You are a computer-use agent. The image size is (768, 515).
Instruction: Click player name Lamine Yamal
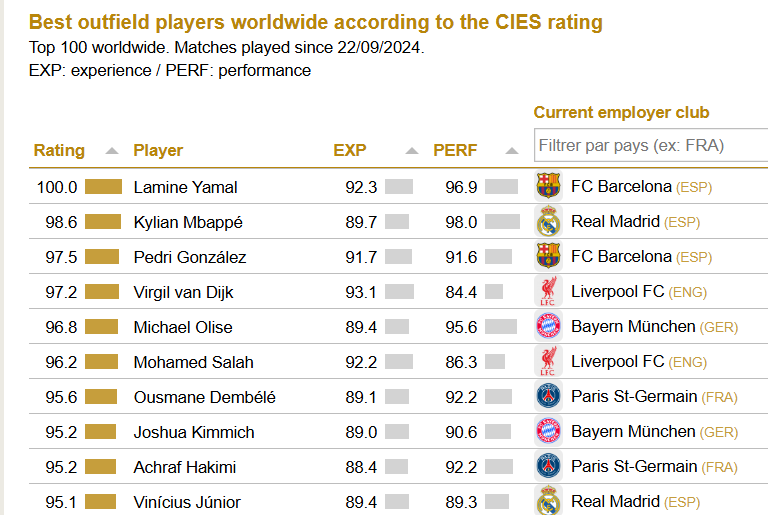pos(185,187)
